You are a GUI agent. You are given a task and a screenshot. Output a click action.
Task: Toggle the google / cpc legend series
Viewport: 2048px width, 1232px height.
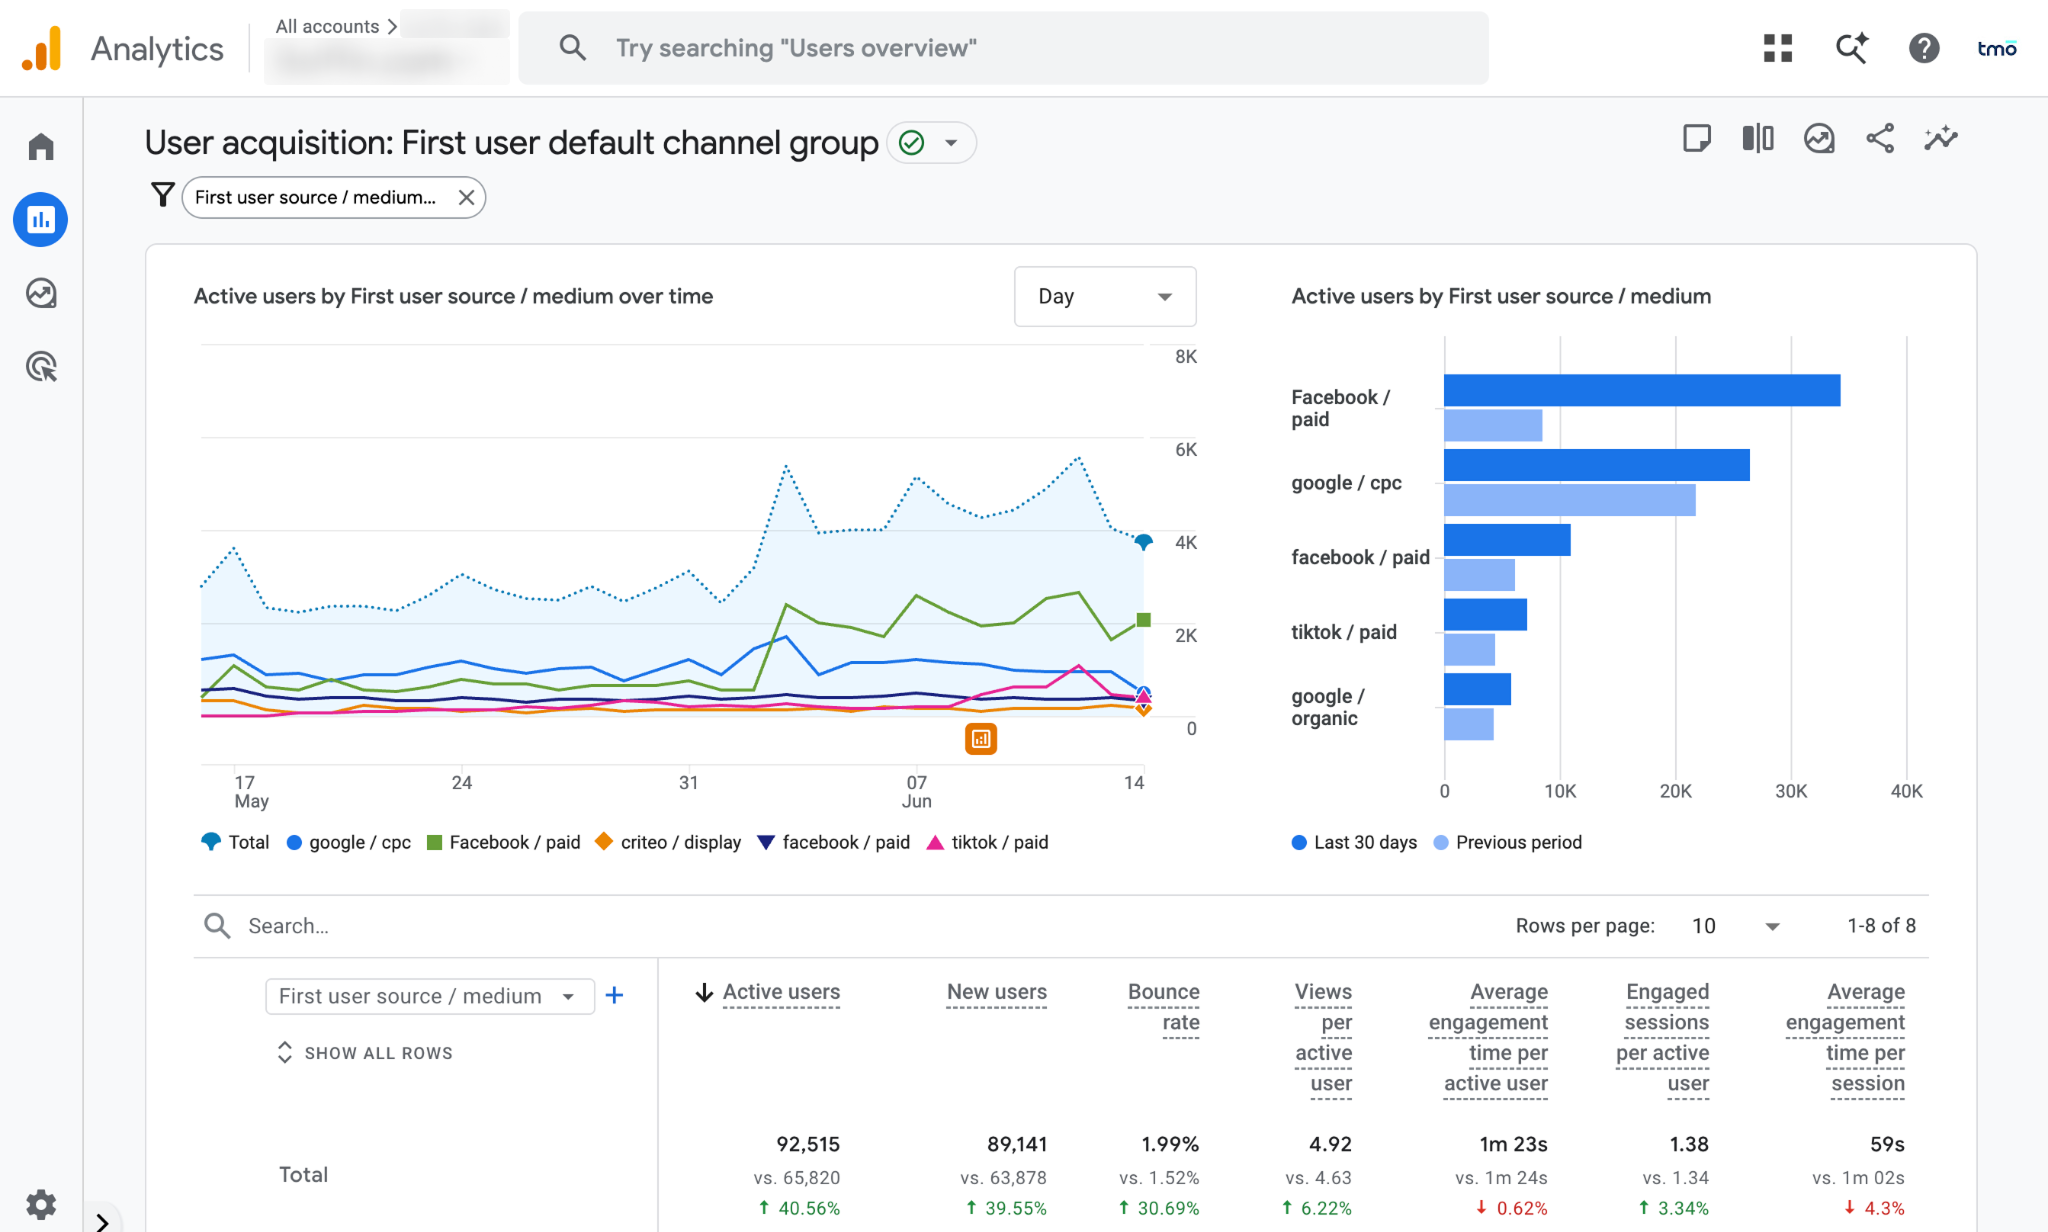tap(349, 842)
